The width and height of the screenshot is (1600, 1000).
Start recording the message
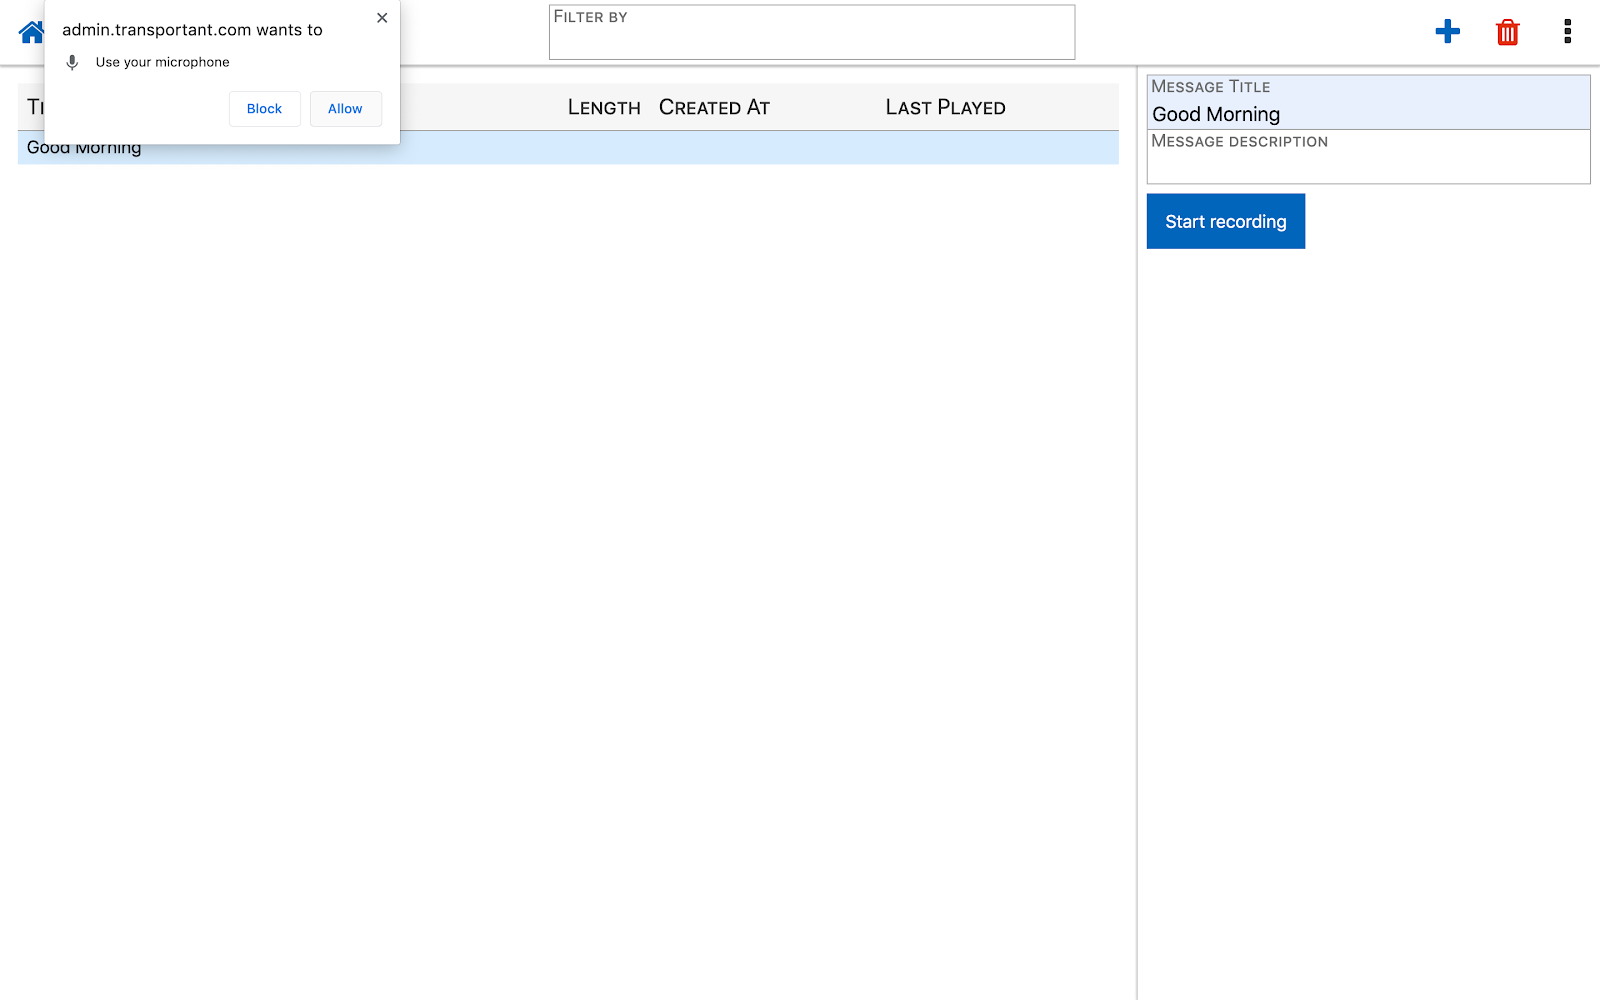(x=1225, y=221)
